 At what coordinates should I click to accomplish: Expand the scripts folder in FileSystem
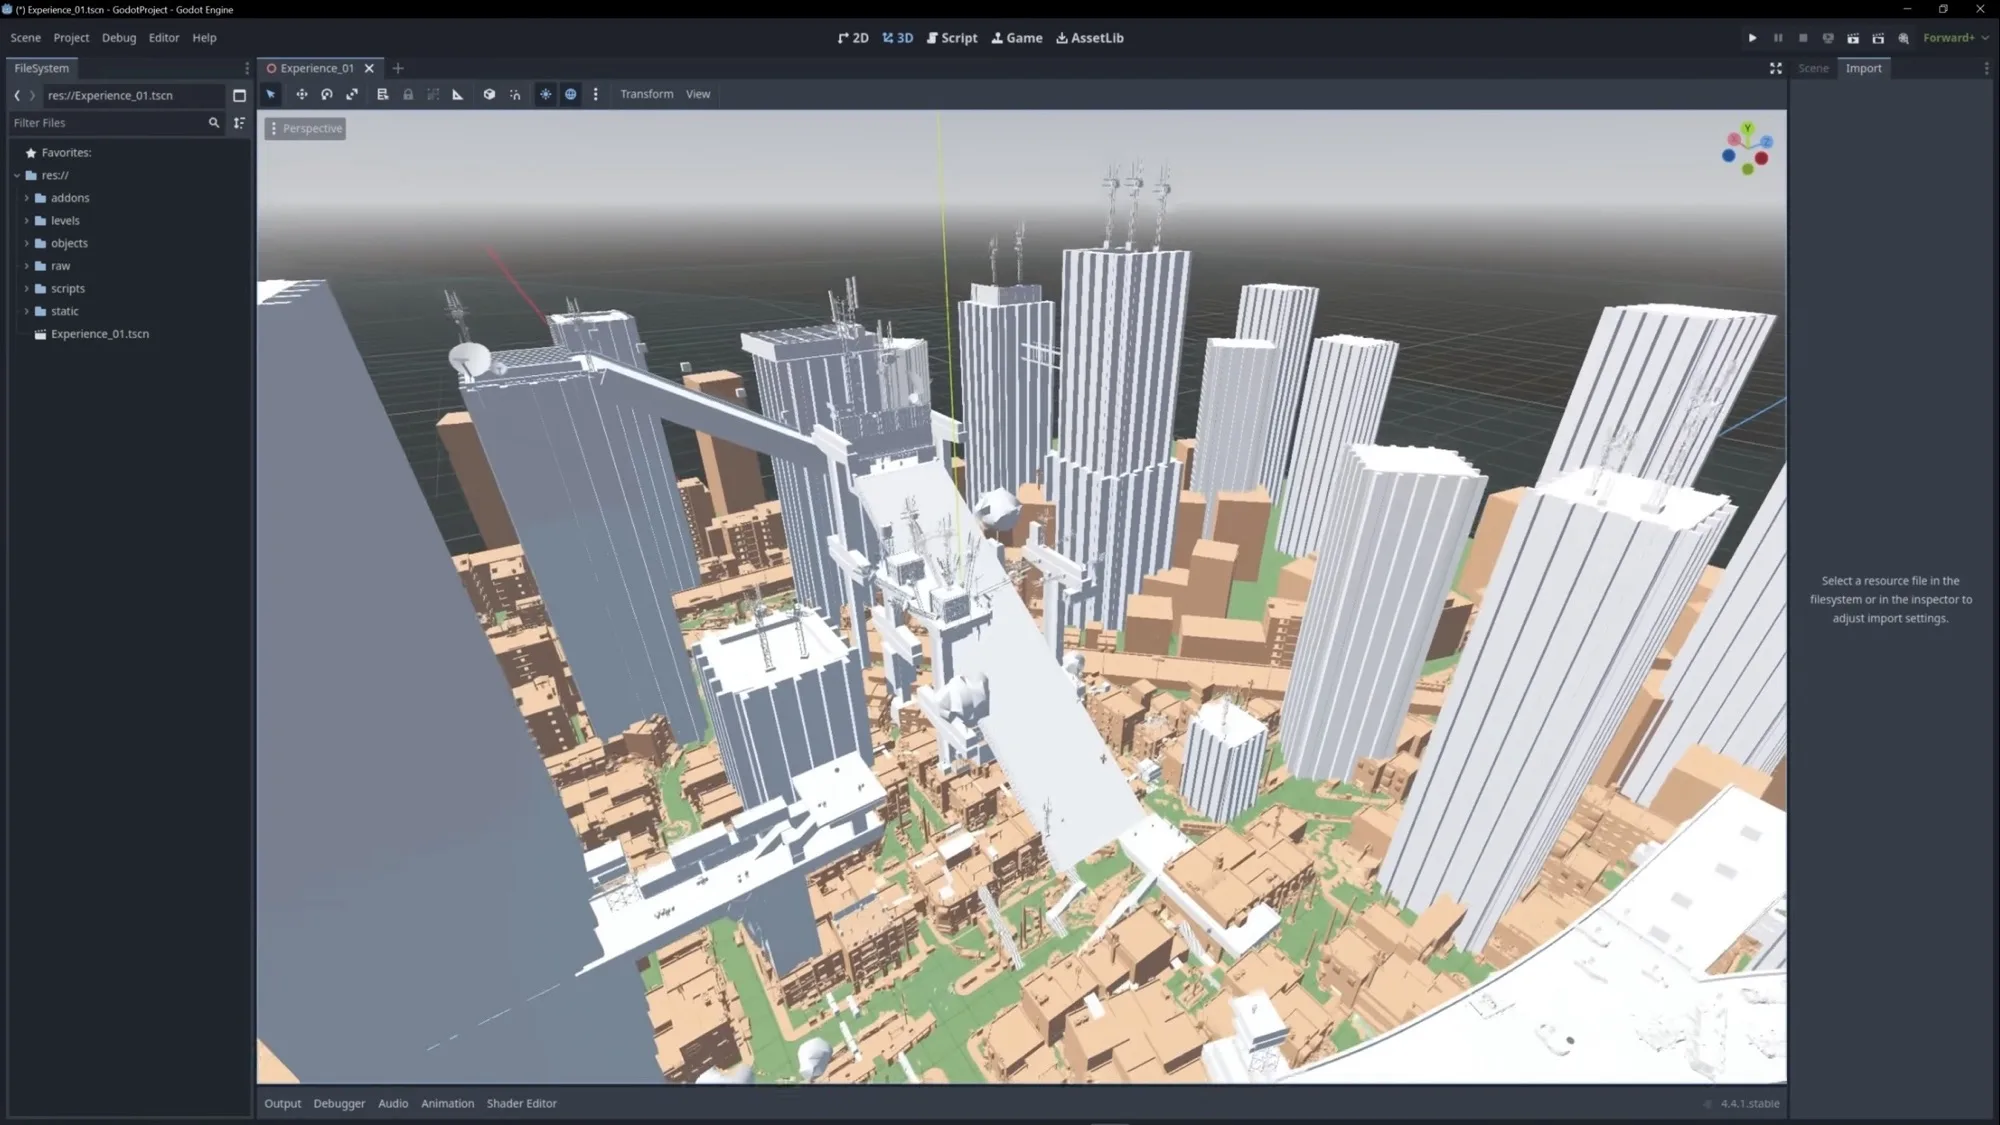(x=27, y=288)
